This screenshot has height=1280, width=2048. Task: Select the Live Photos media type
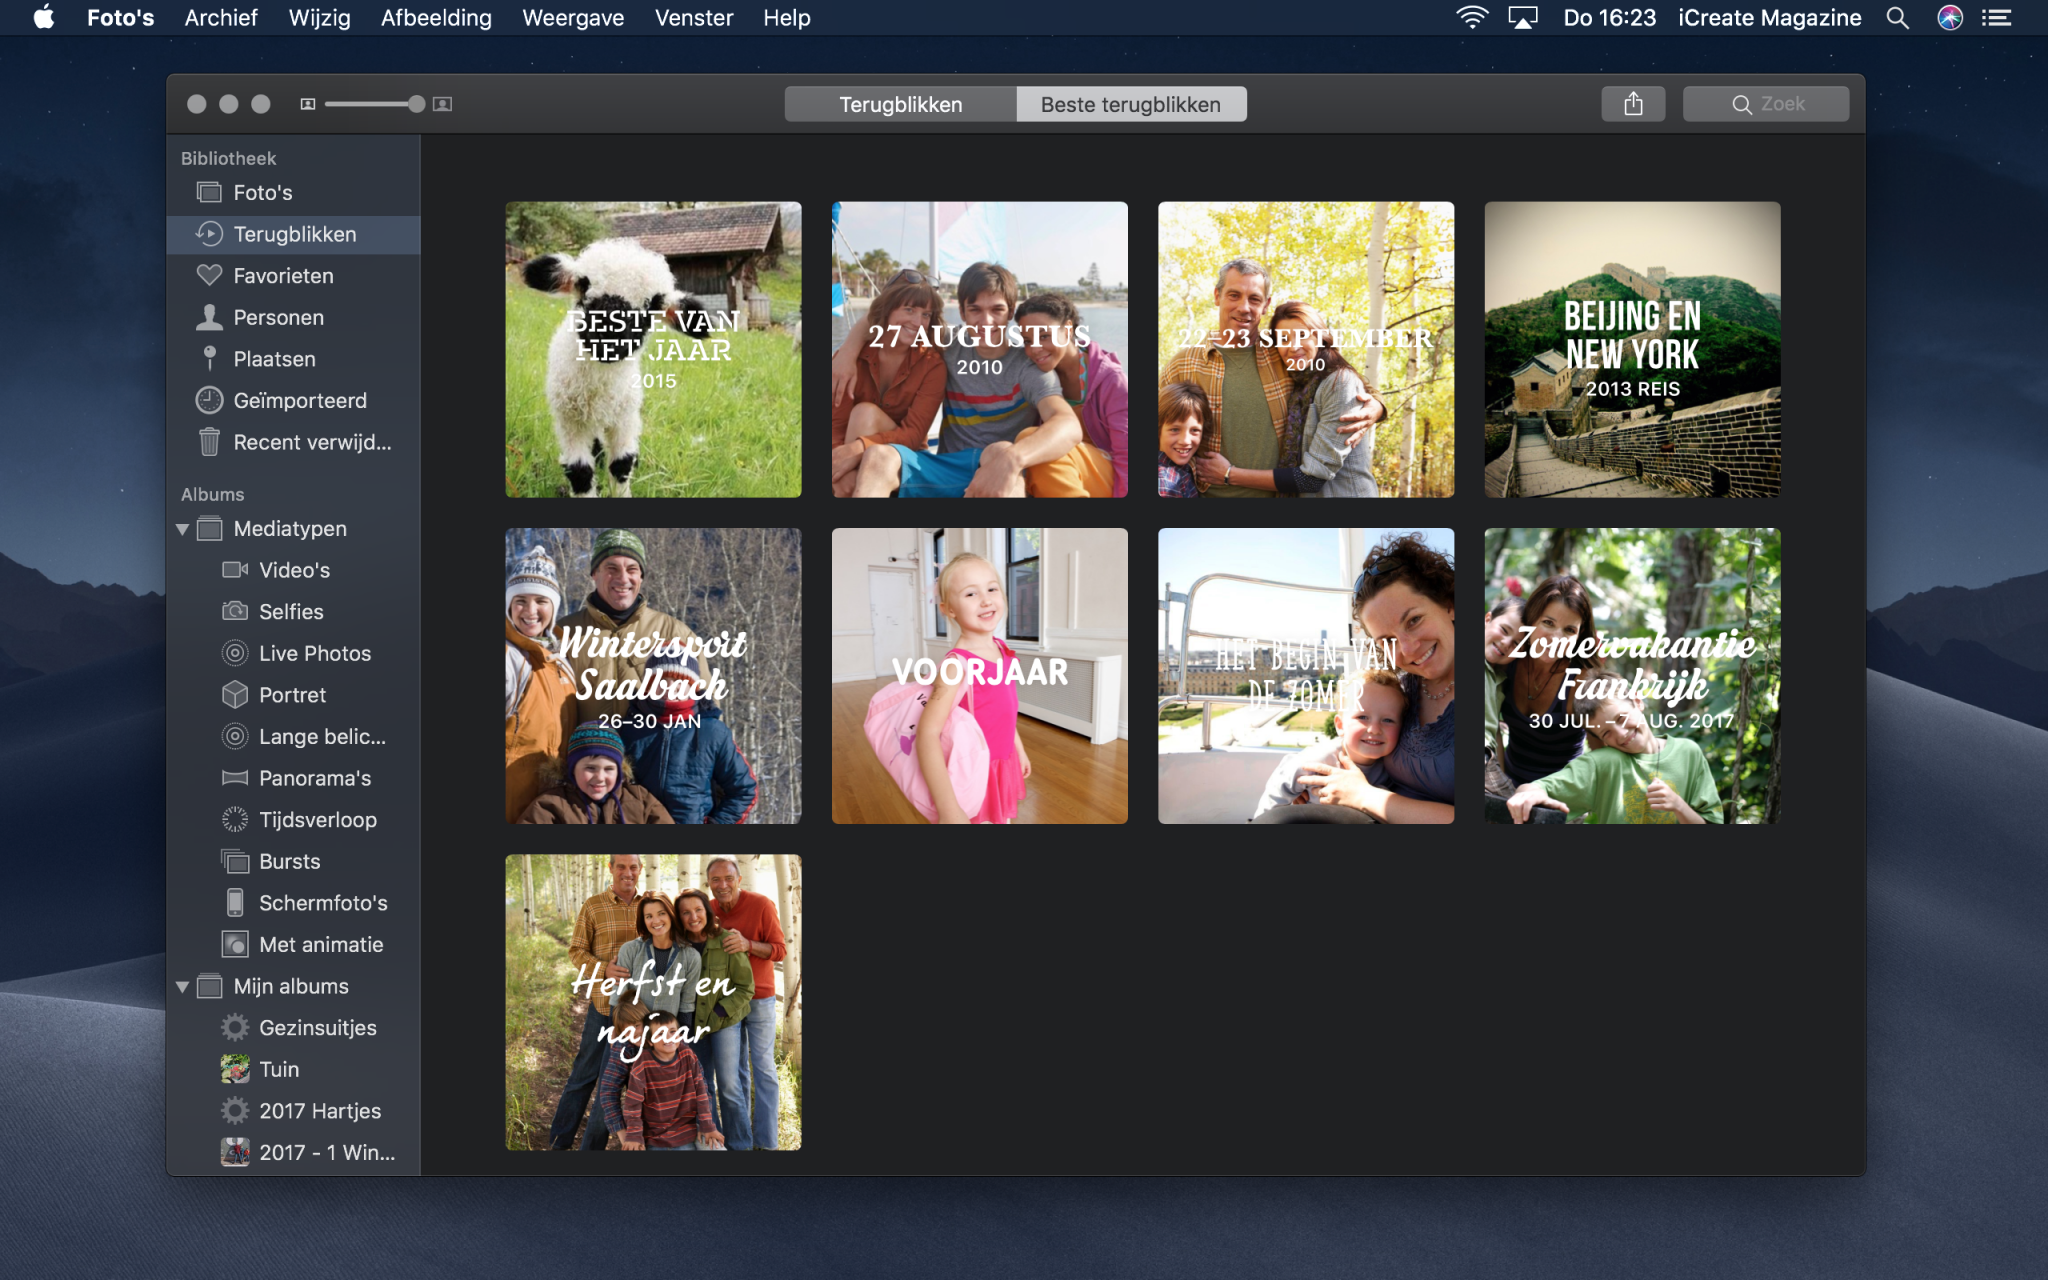[x=314, y=653]
